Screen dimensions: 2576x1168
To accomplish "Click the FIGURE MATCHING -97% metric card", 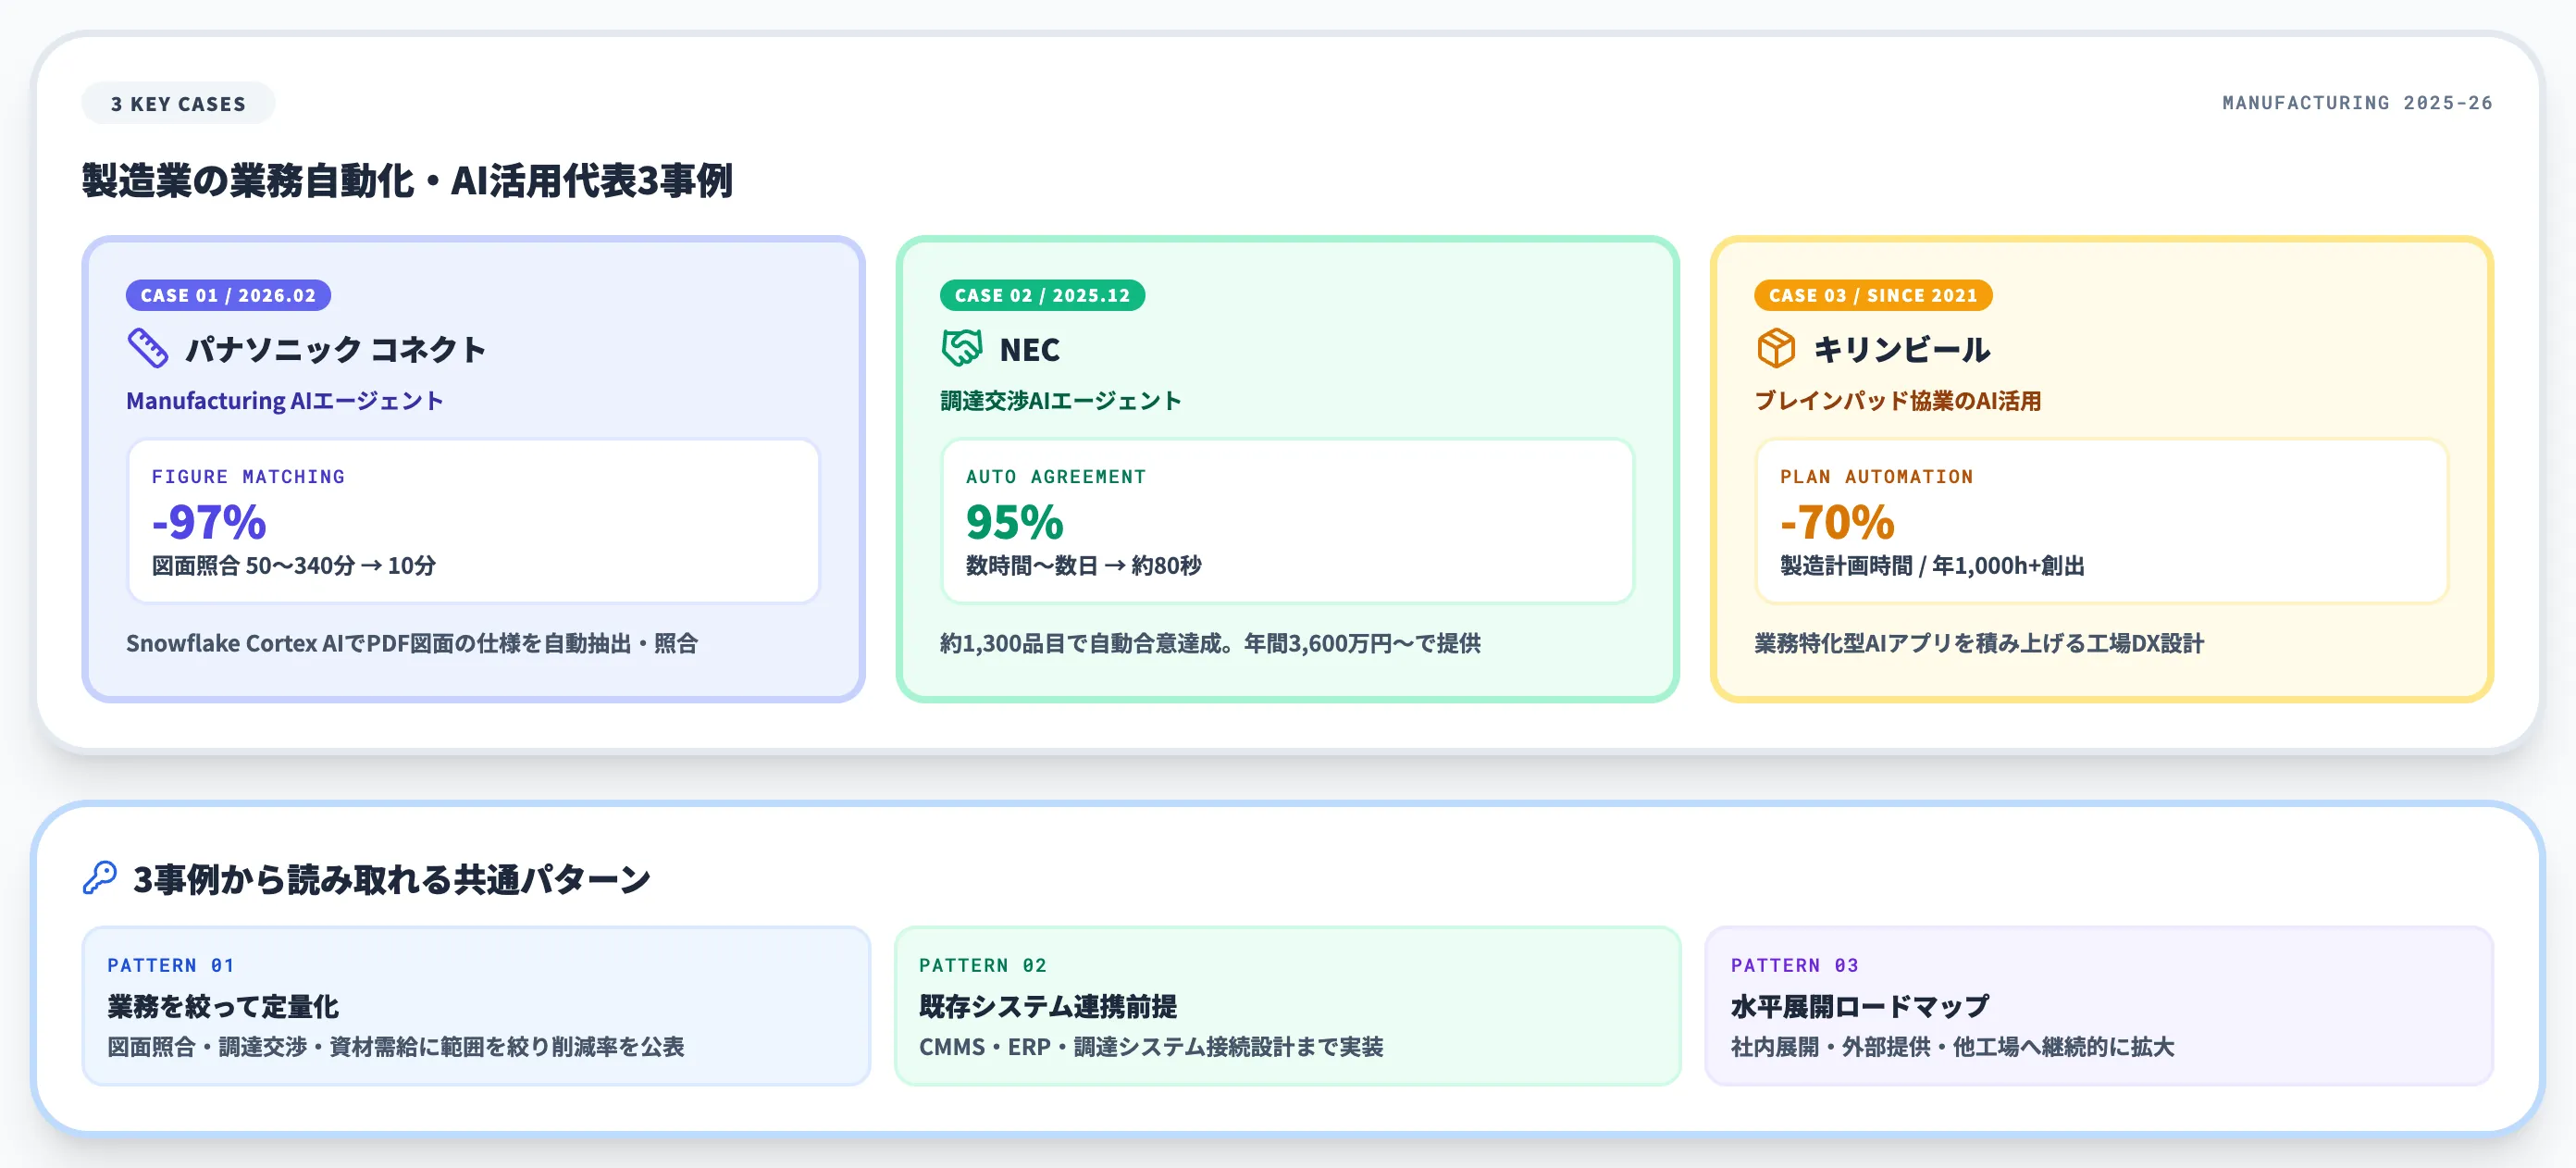I will tap(472, 520).
